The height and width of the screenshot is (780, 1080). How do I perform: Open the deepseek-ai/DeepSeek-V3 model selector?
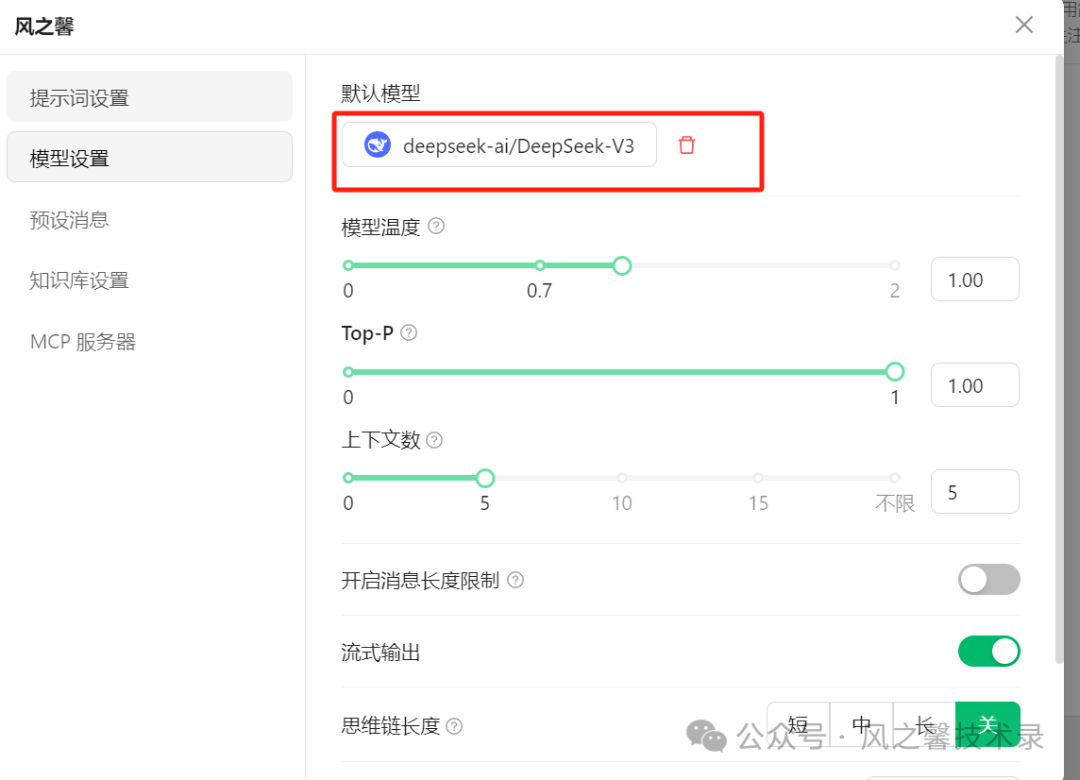click(x=500, y=145)
